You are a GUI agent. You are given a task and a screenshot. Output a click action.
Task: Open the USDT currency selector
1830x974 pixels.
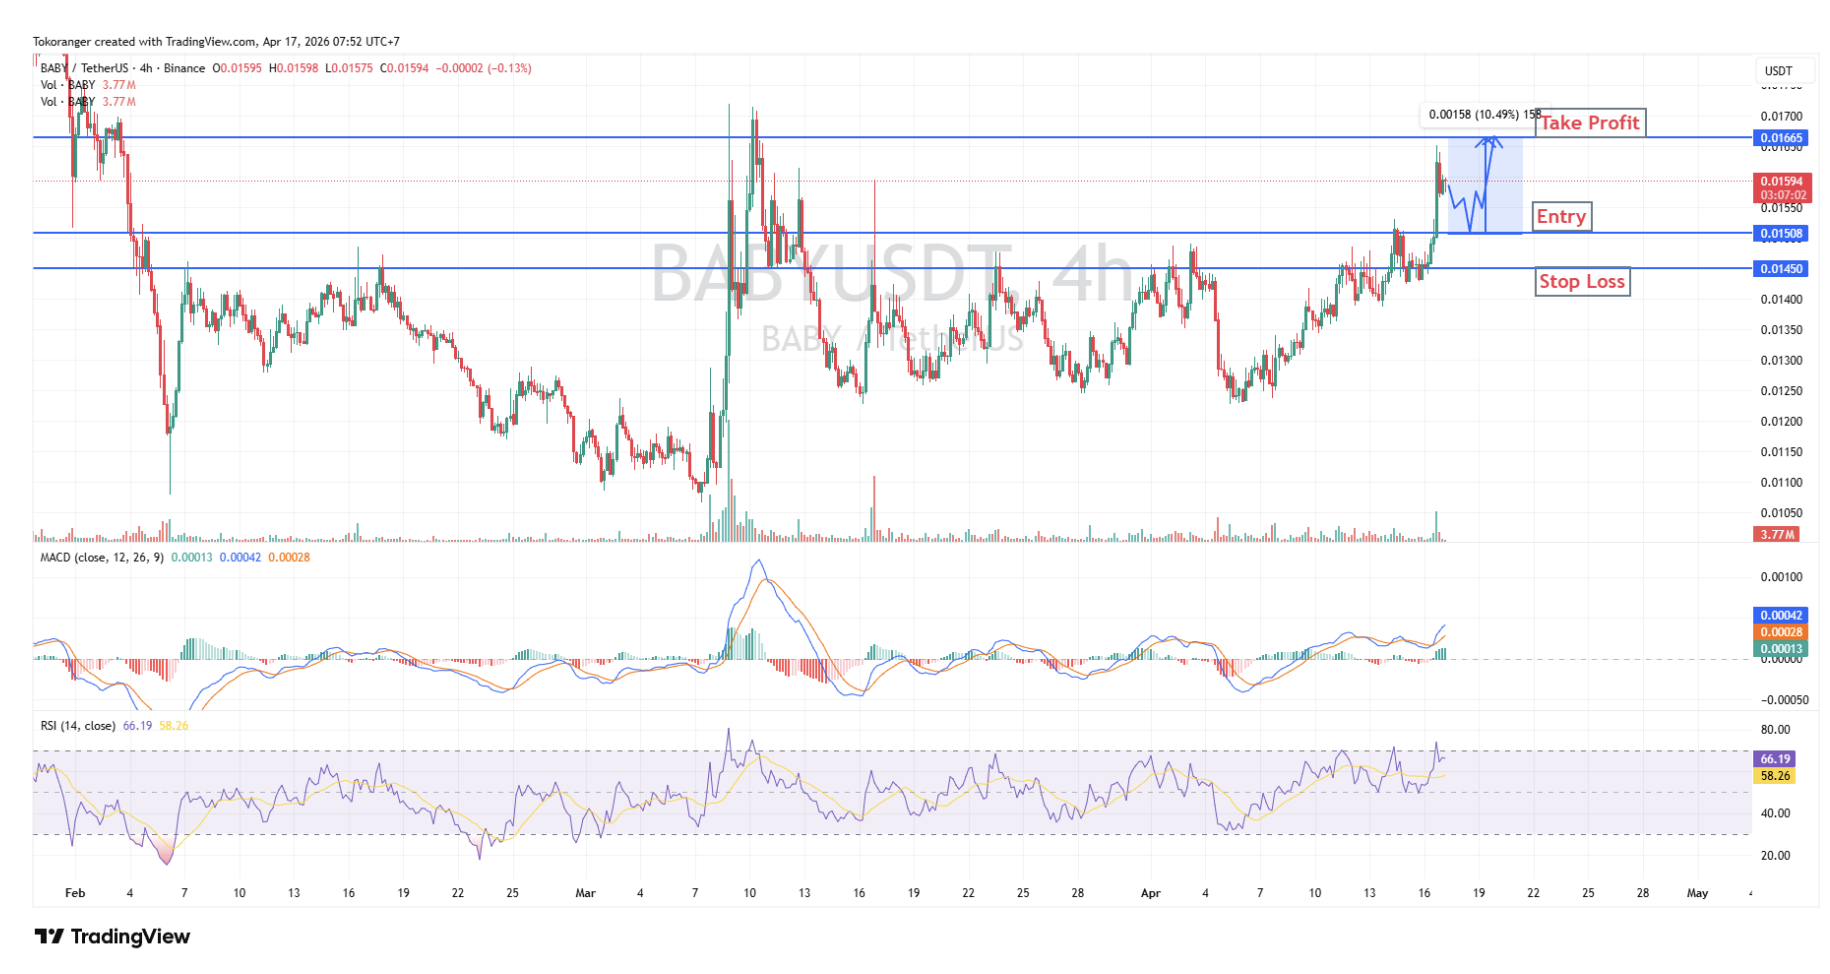click(x=1778, y=71)
